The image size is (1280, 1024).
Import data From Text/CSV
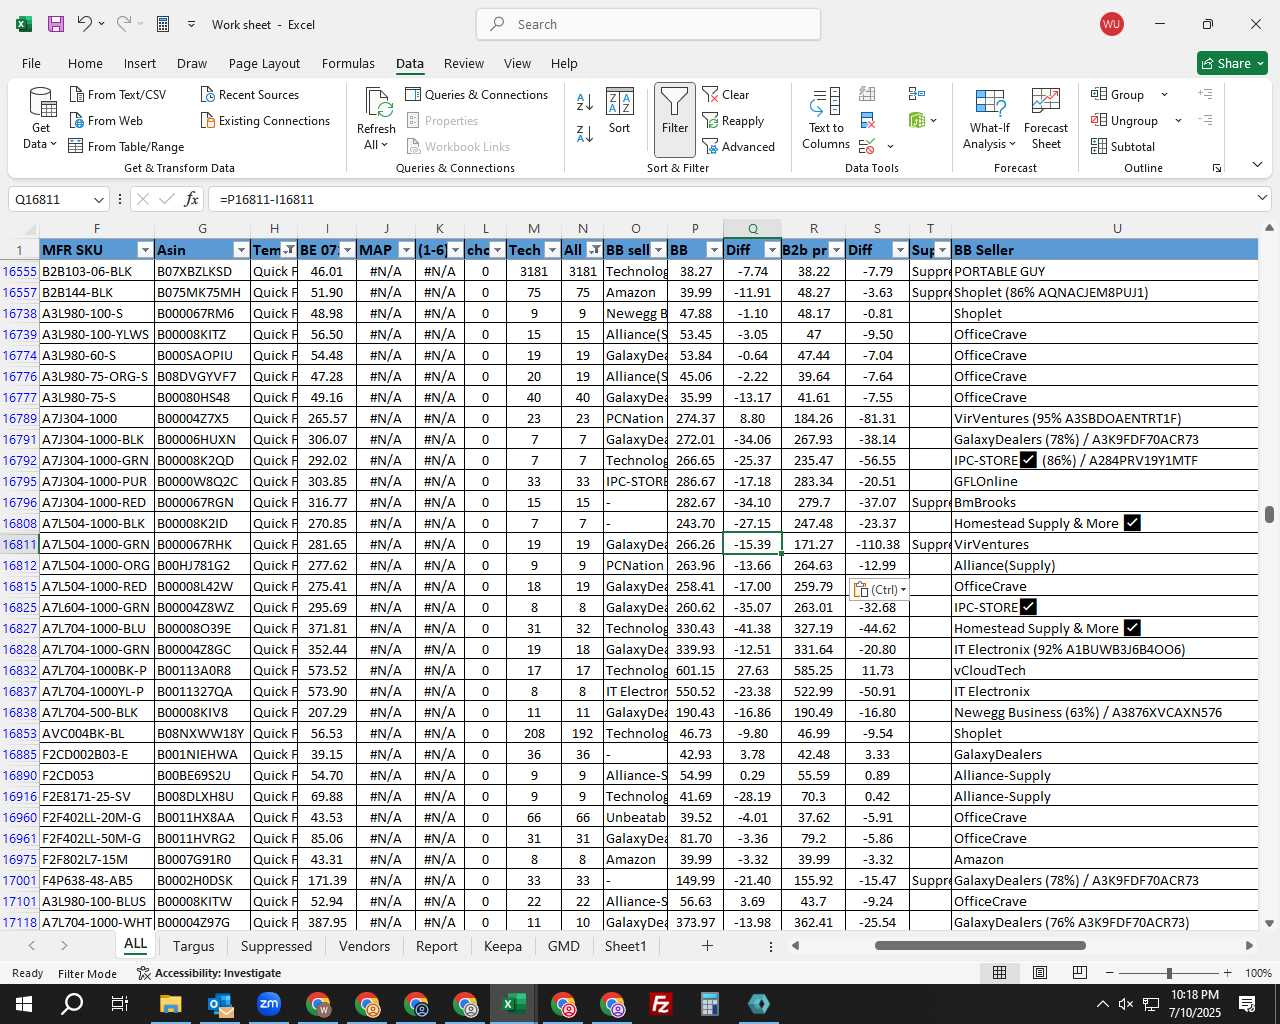(118, 94)
